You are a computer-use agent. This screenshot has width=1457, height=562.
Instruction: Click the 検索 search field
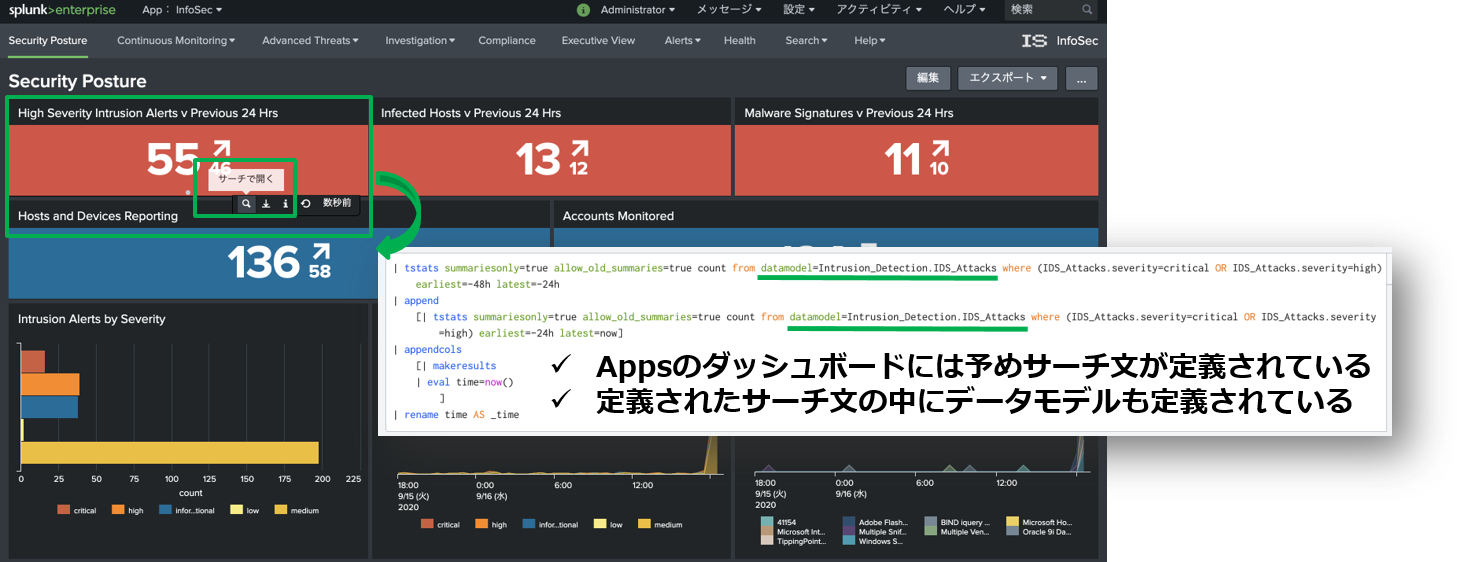pyautogui.click(x=1050, y=10)
